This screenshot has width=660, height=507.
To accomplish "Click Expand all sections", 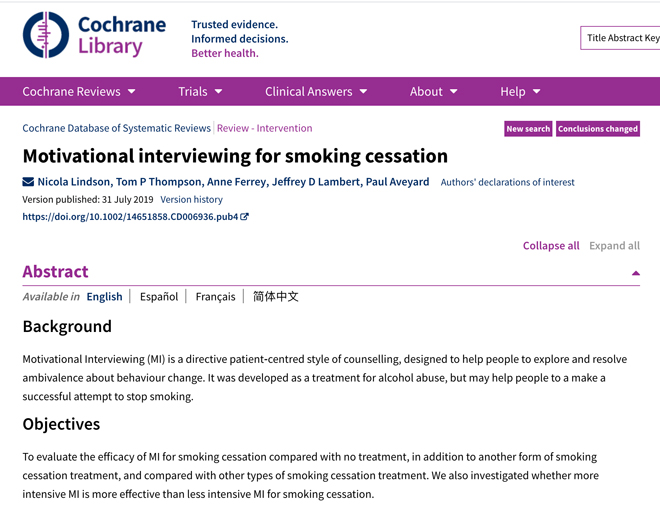I will pyautogui.click(x=615, y=246).
